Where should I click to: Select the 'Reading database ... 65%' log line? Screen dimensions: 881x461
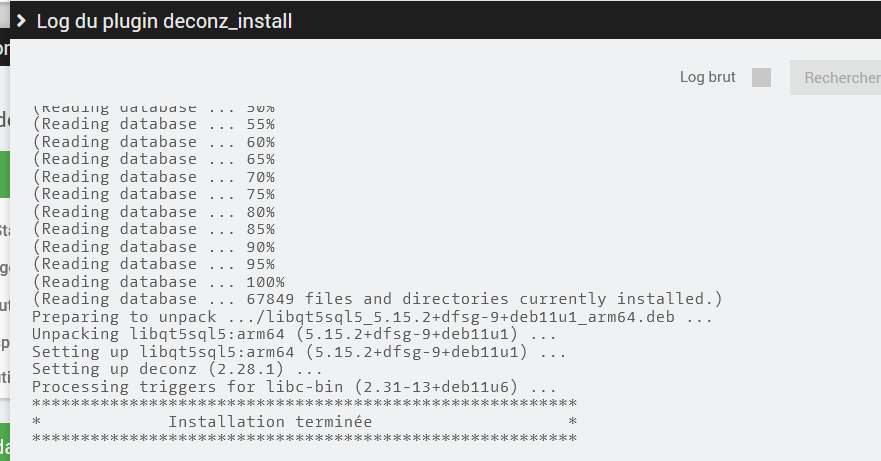point(153,160)
